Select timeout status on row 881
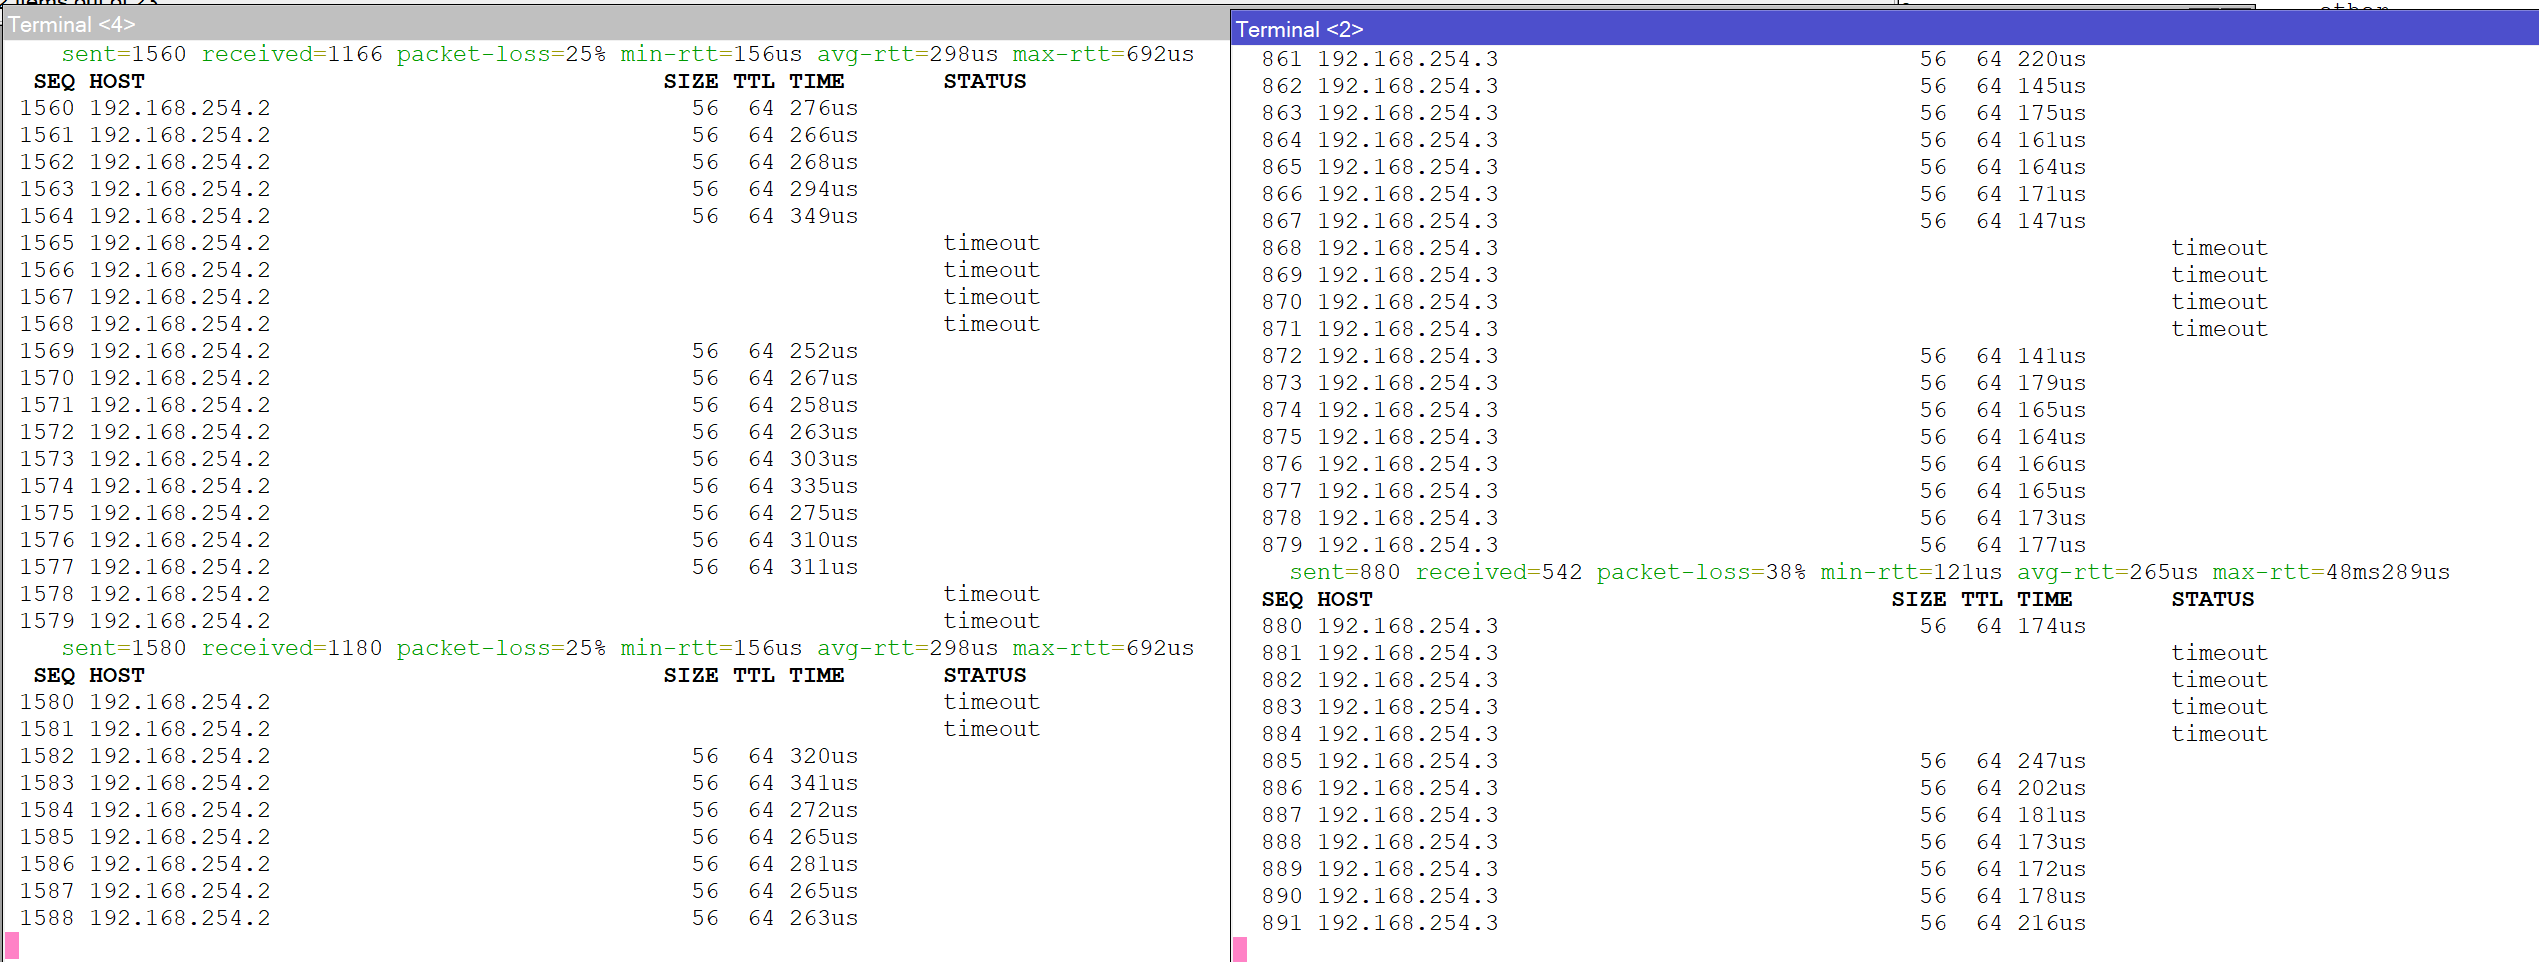Screen dimensions: 2539x962 point(2219,653)
